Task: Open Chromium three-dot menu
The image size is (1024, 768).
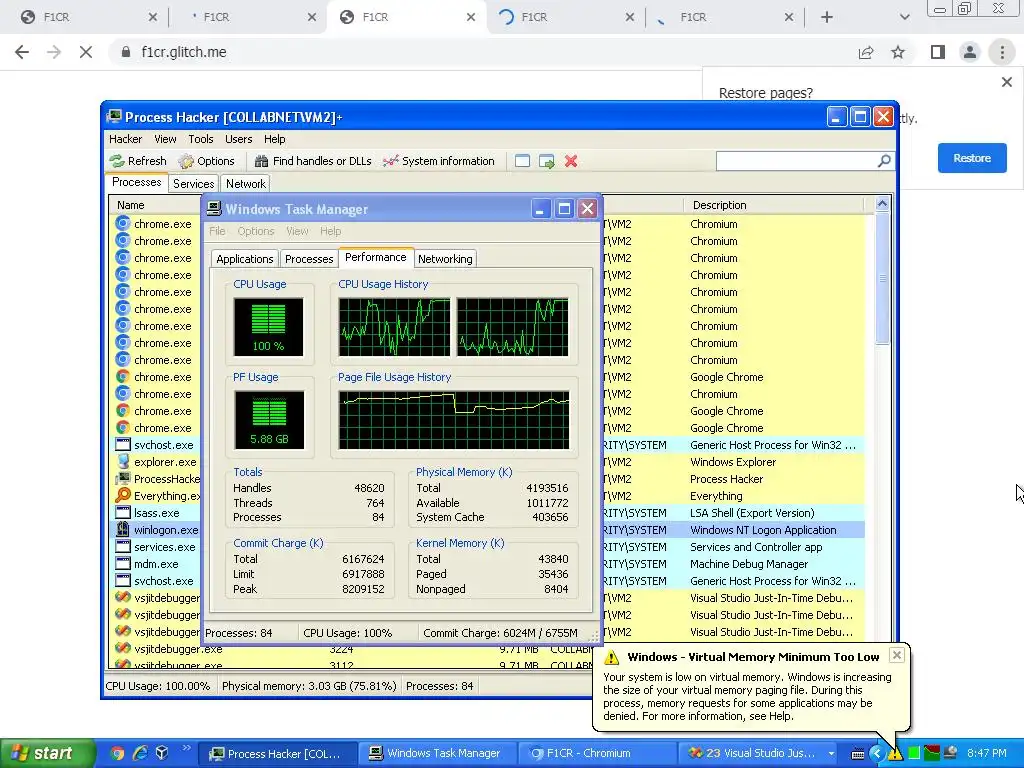Action: pos(1002,52)
